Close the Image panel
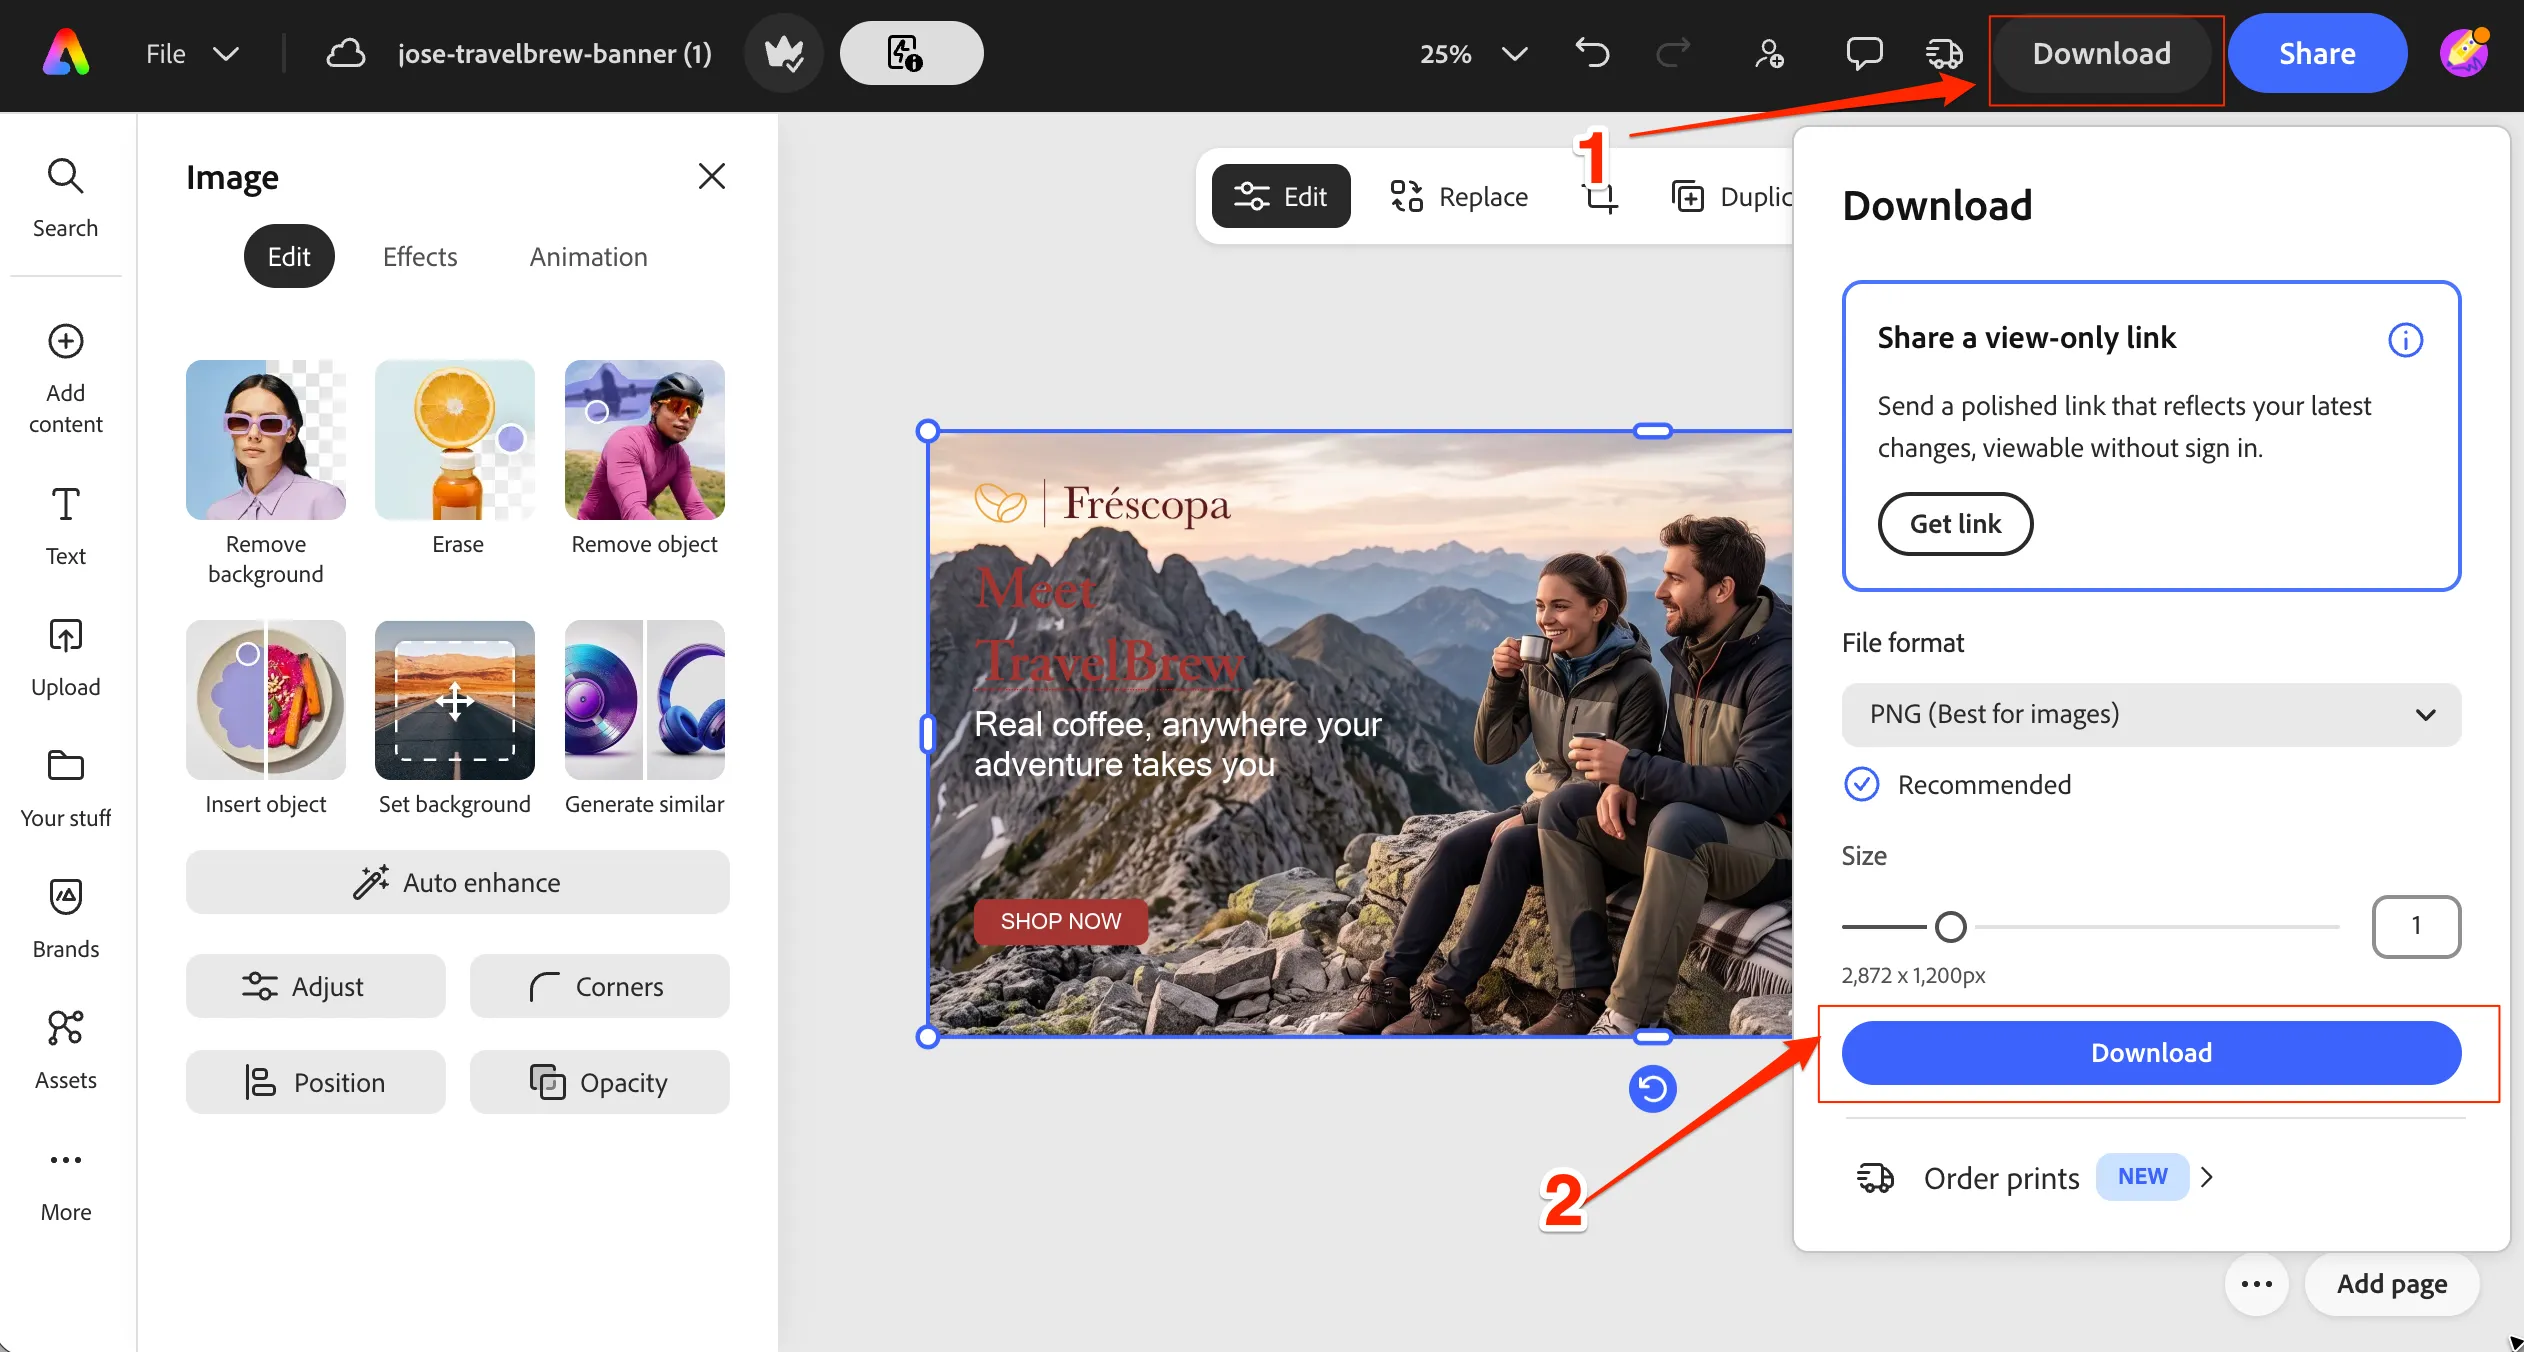The height and width of the screenshot is (1352, 2524). pyautogui.click(x=711, y=176)
